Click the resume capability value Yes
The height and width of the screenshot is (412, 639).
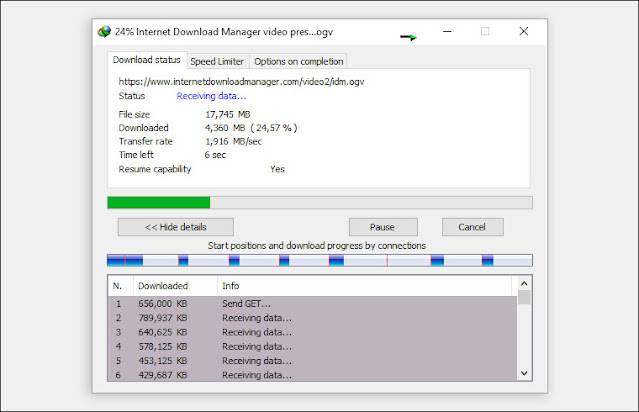277,169
